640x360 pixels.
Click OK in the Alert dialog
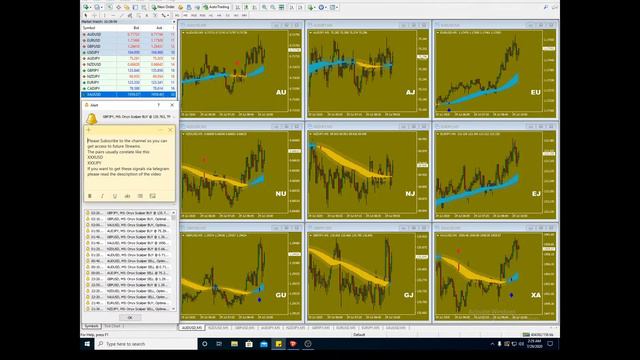(x=130, y=317)
